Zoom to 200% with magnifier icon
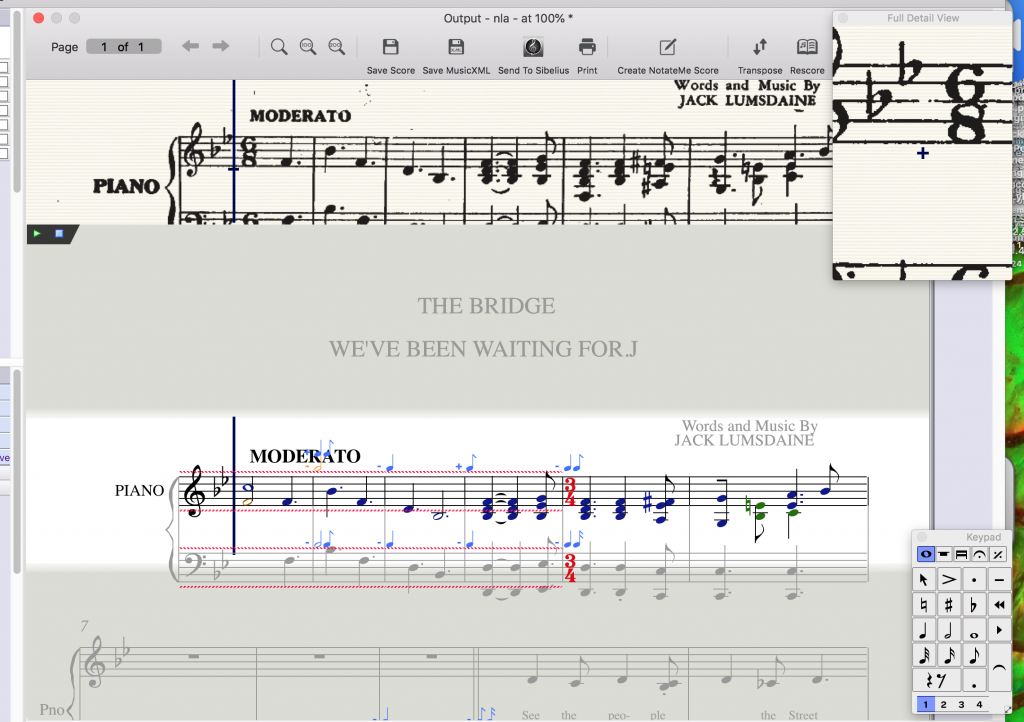The height and width of the screenshot is (722, 1024). [x=336, y=47]
